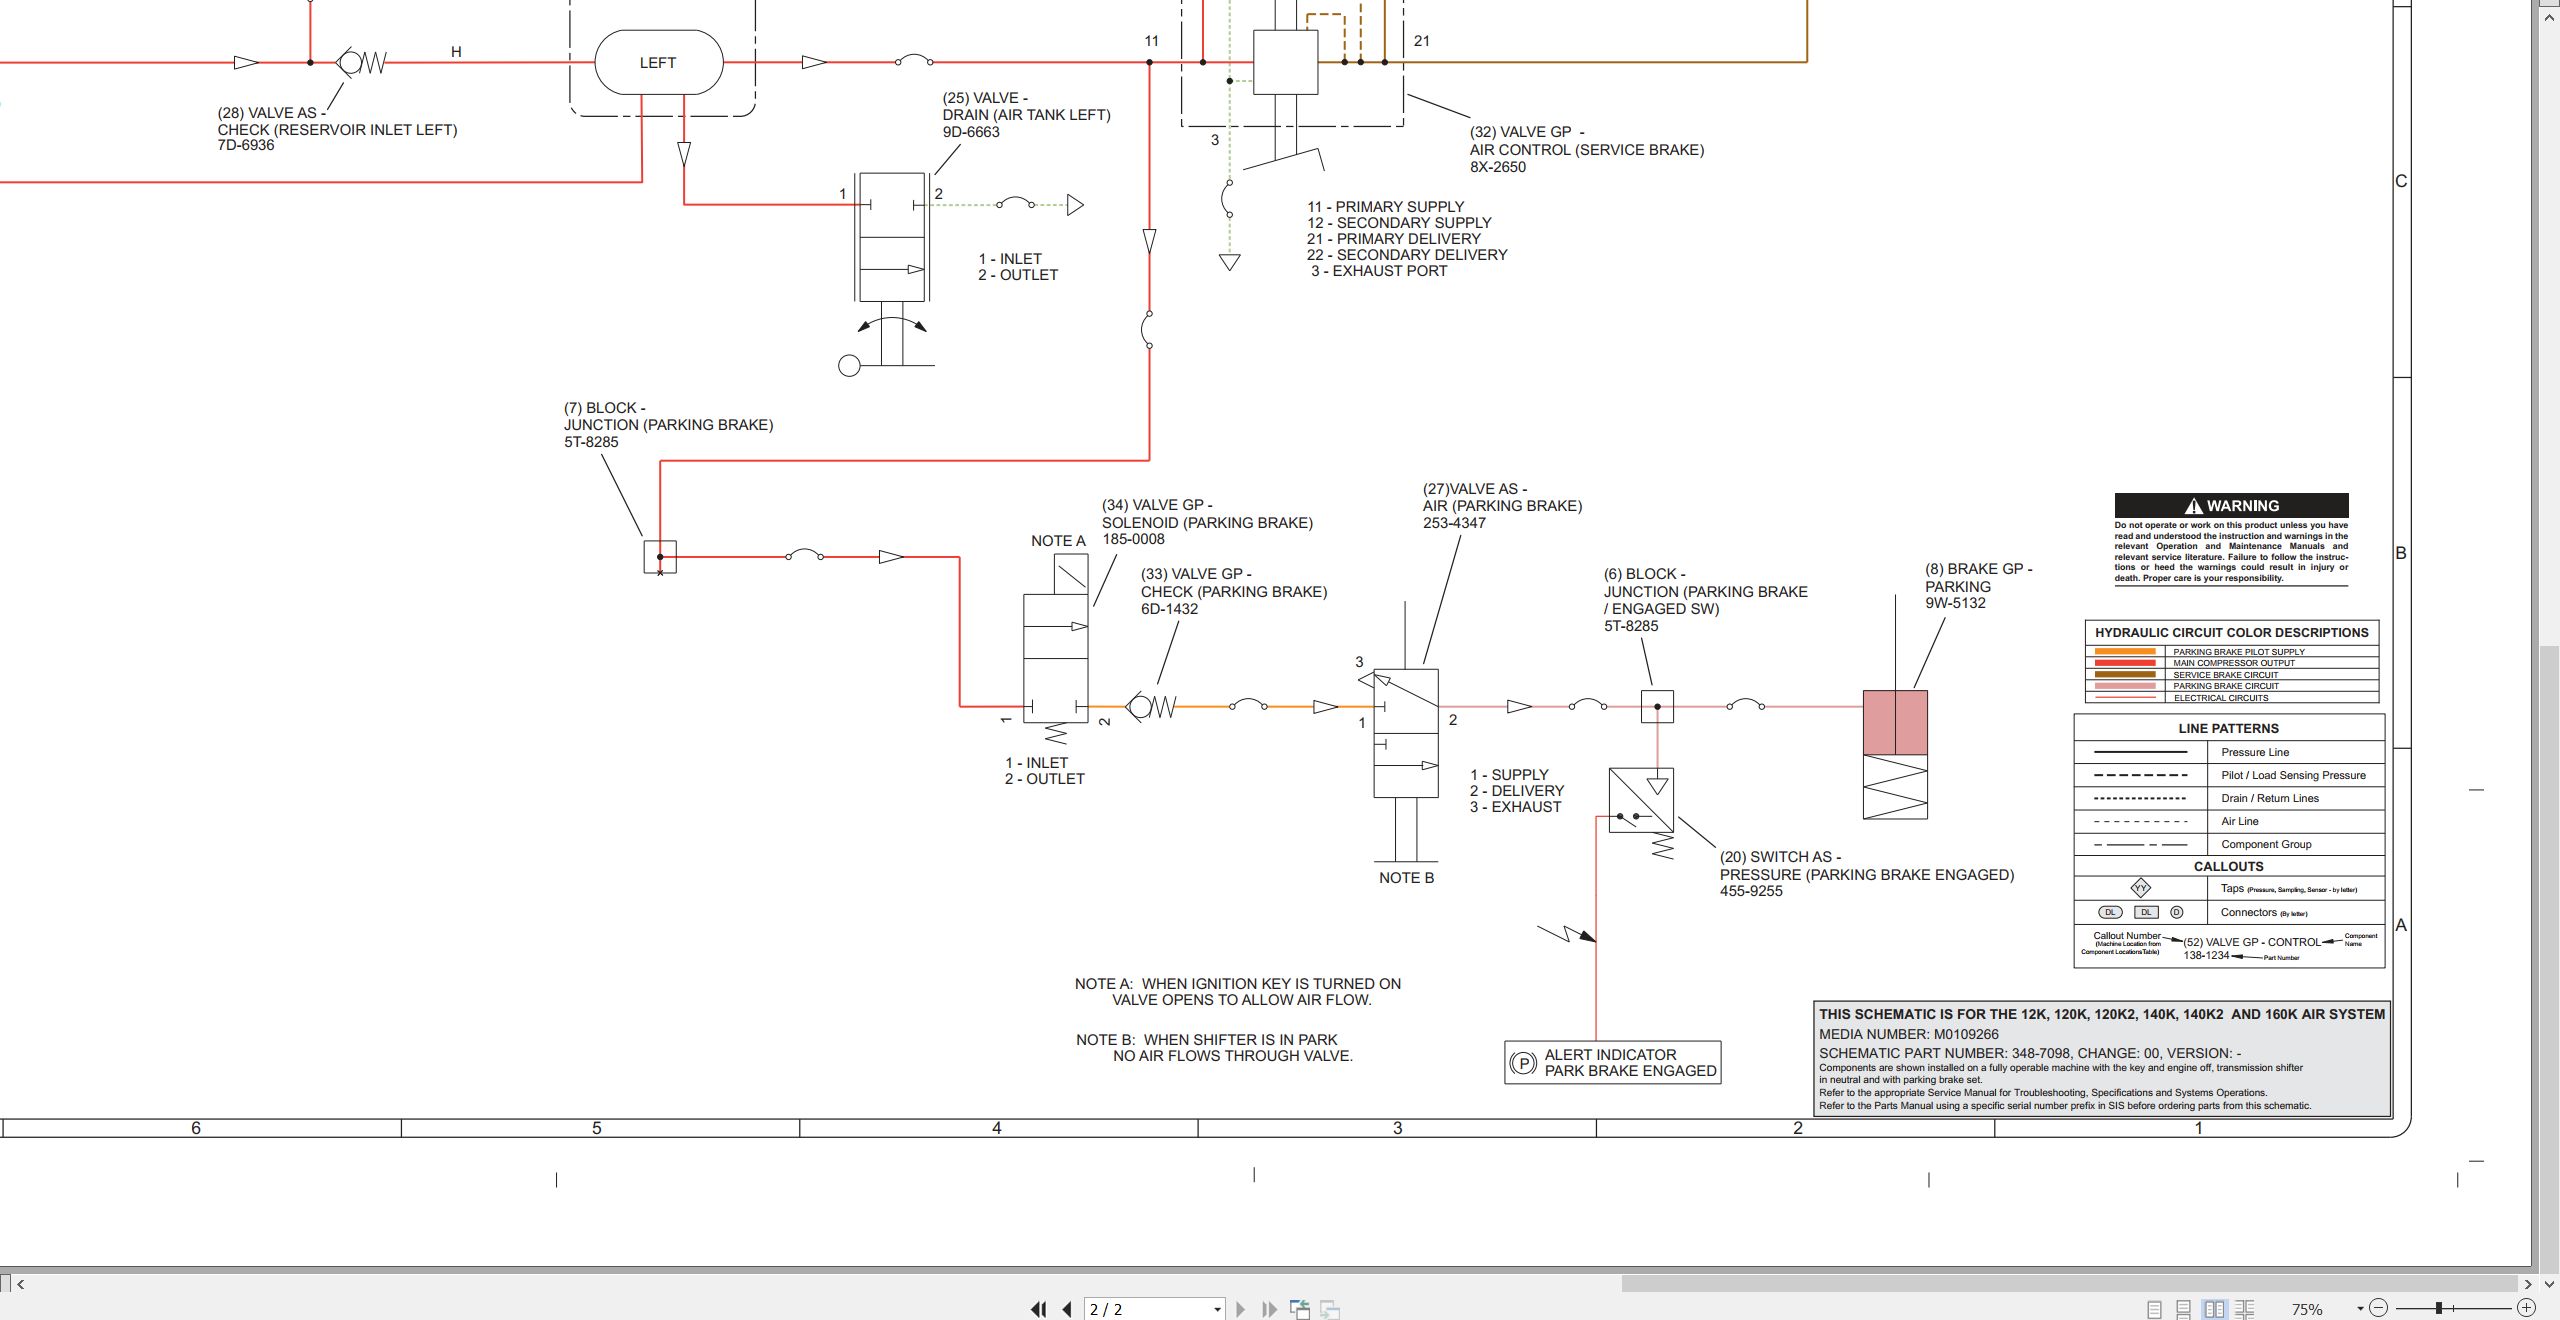This screenshot has height=1320, width=2560.
Task: Click the (32) VALVE GP AIR CONTROL label
Action: pyautogui.click(x=1587, y=149)
